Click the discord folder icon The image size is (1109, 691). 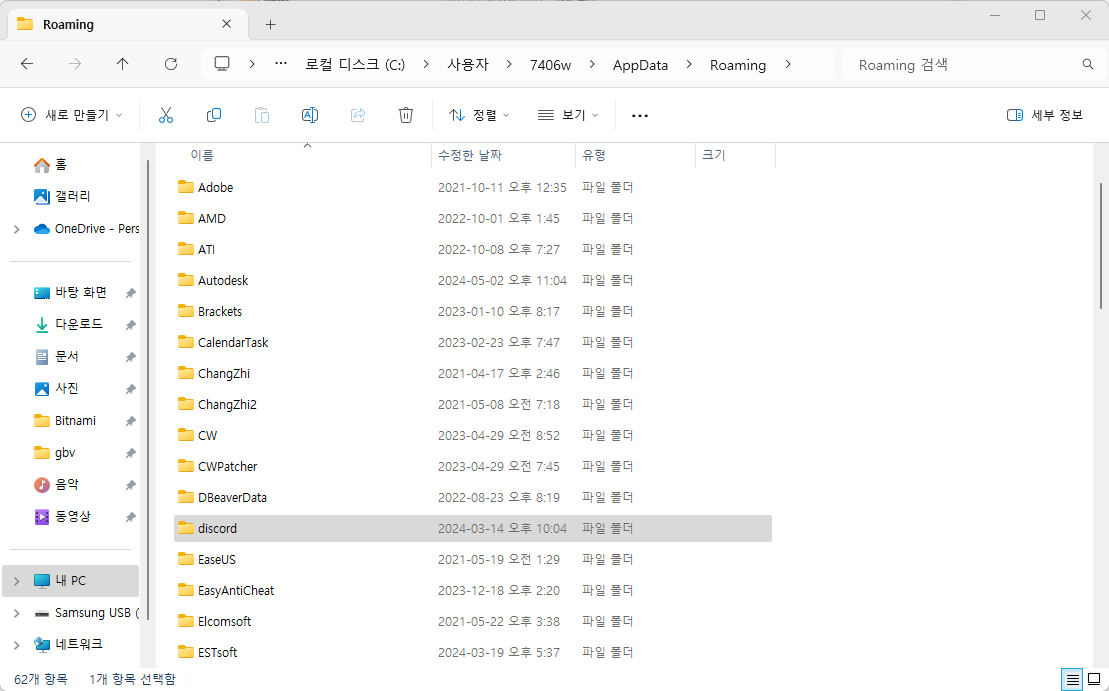(x=186, y=528)
